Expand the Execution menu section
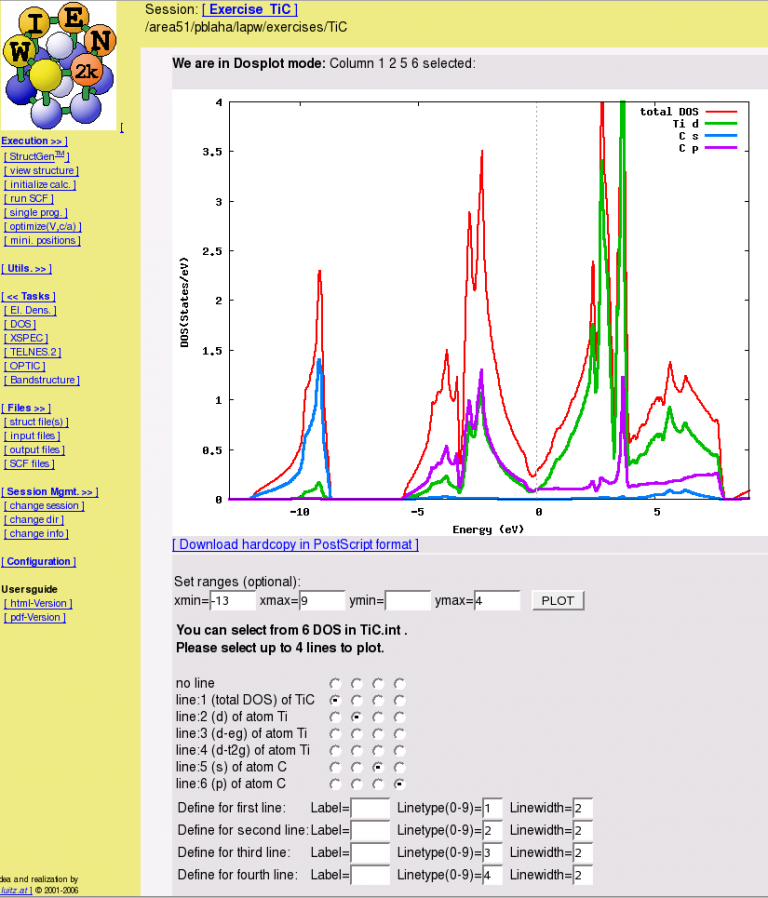The image size is (768, 898). click(34, 141)
